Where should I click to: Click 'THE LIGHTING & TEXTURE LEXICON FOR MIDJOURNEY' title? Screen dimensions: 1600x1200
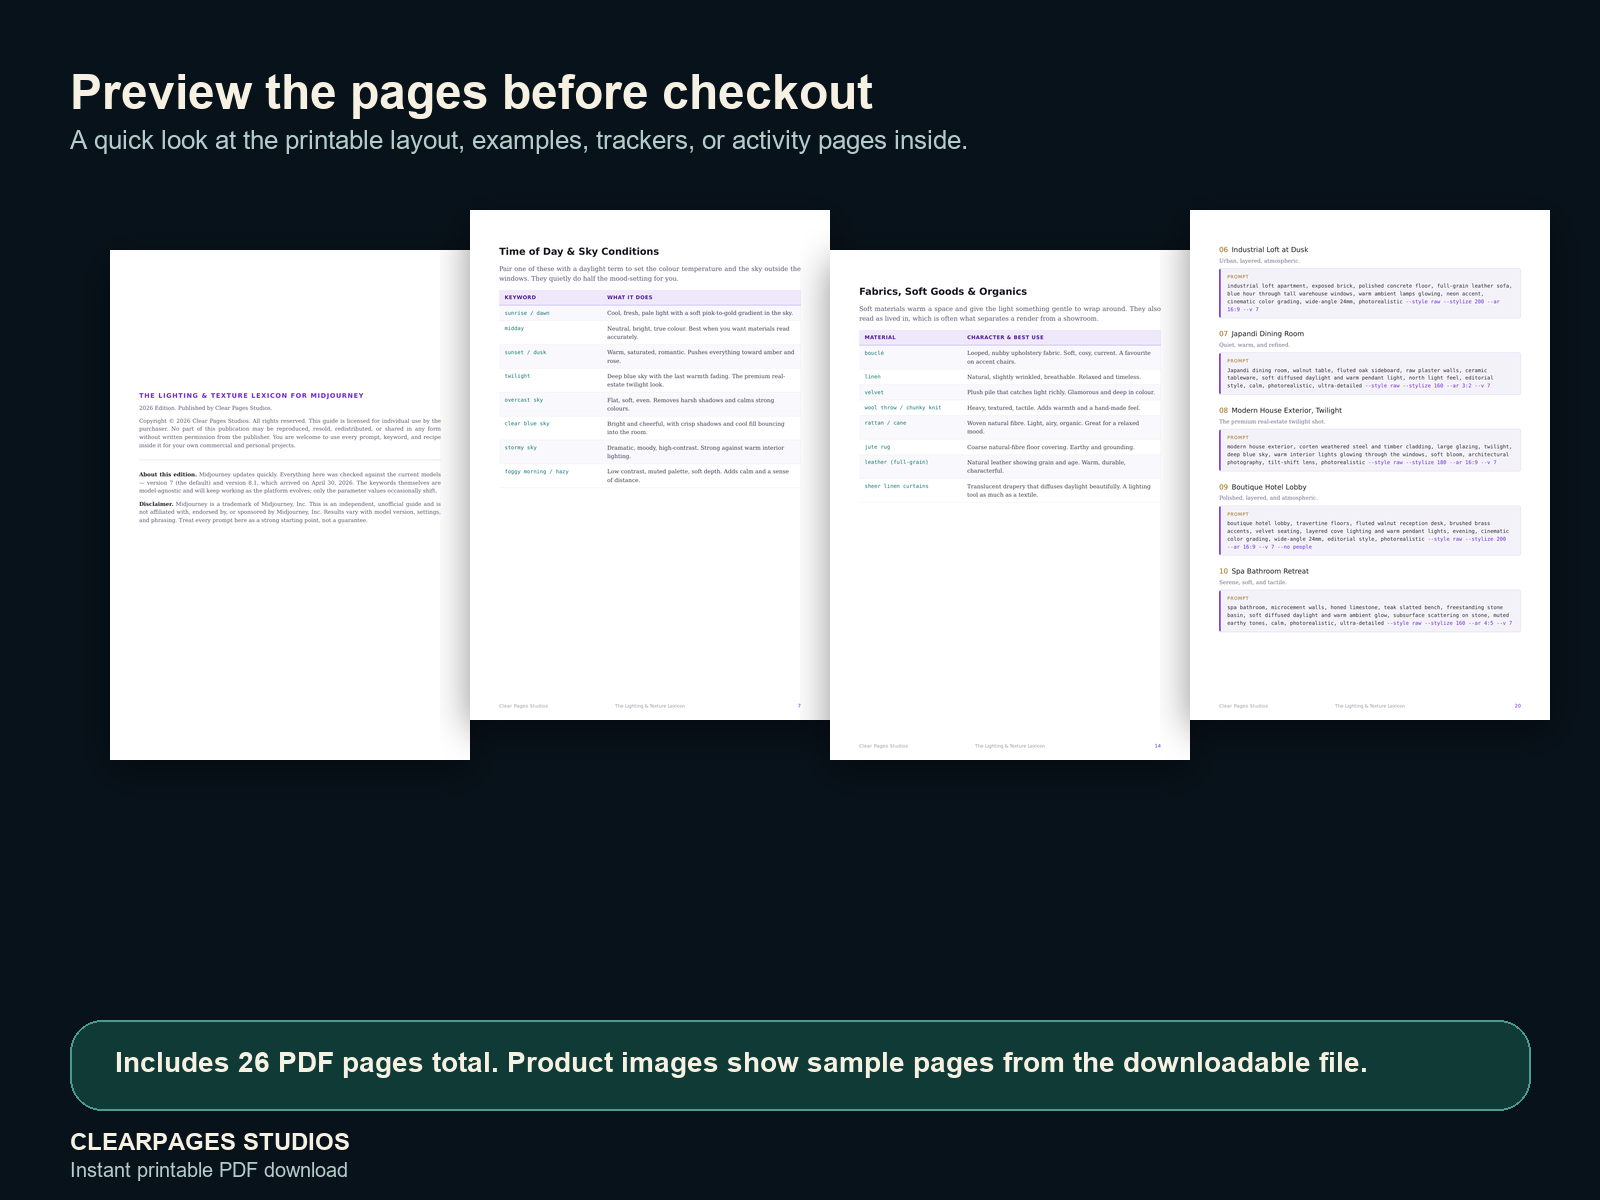click(x=251, y=396)
